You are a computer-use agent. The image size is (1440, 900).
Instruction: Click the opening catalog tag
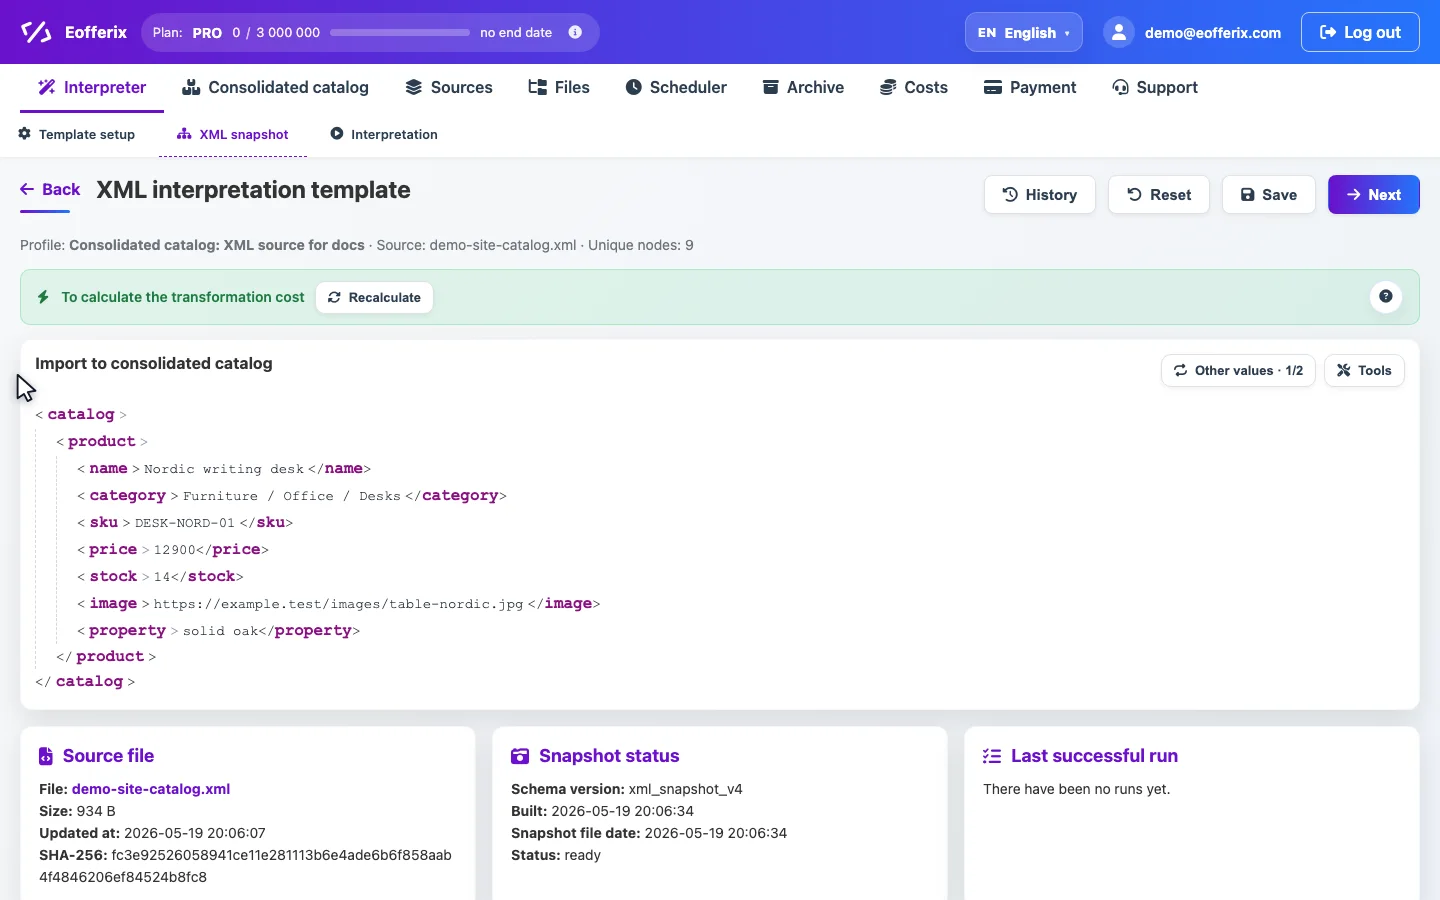coord(81,414)
